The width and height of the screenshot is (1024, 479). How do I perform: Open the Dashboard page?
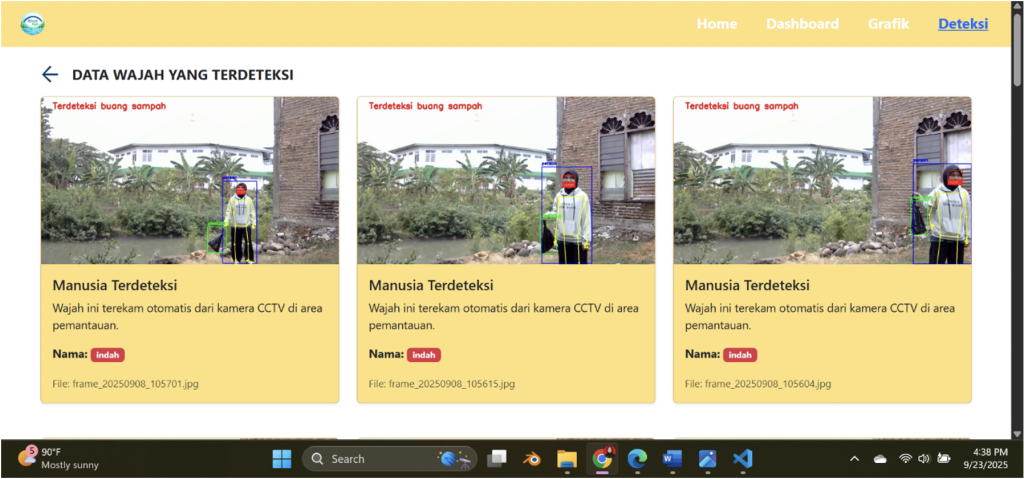802,24
